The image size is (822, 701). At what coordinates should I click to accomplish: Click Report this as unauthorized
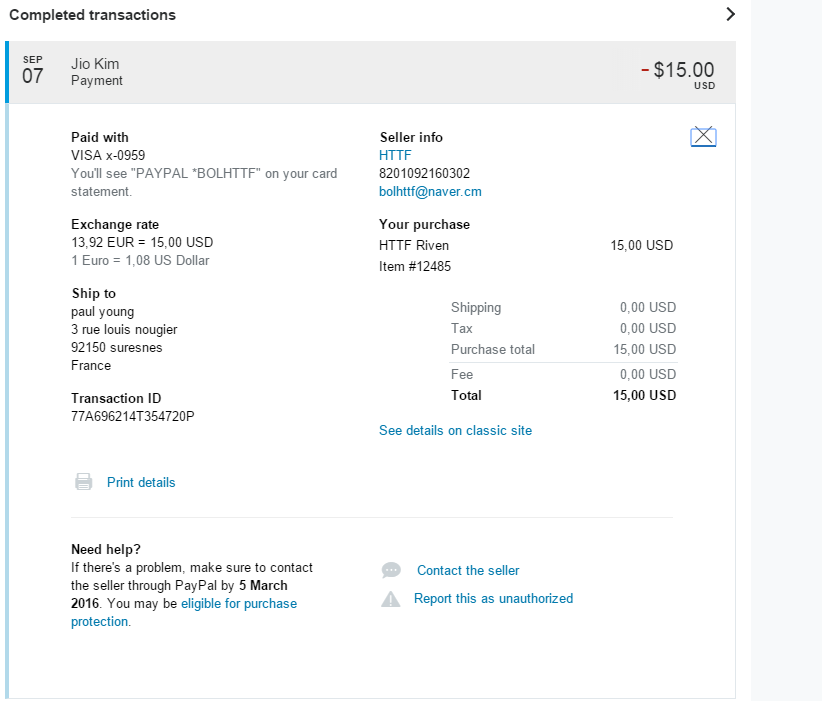pos(493,598)
